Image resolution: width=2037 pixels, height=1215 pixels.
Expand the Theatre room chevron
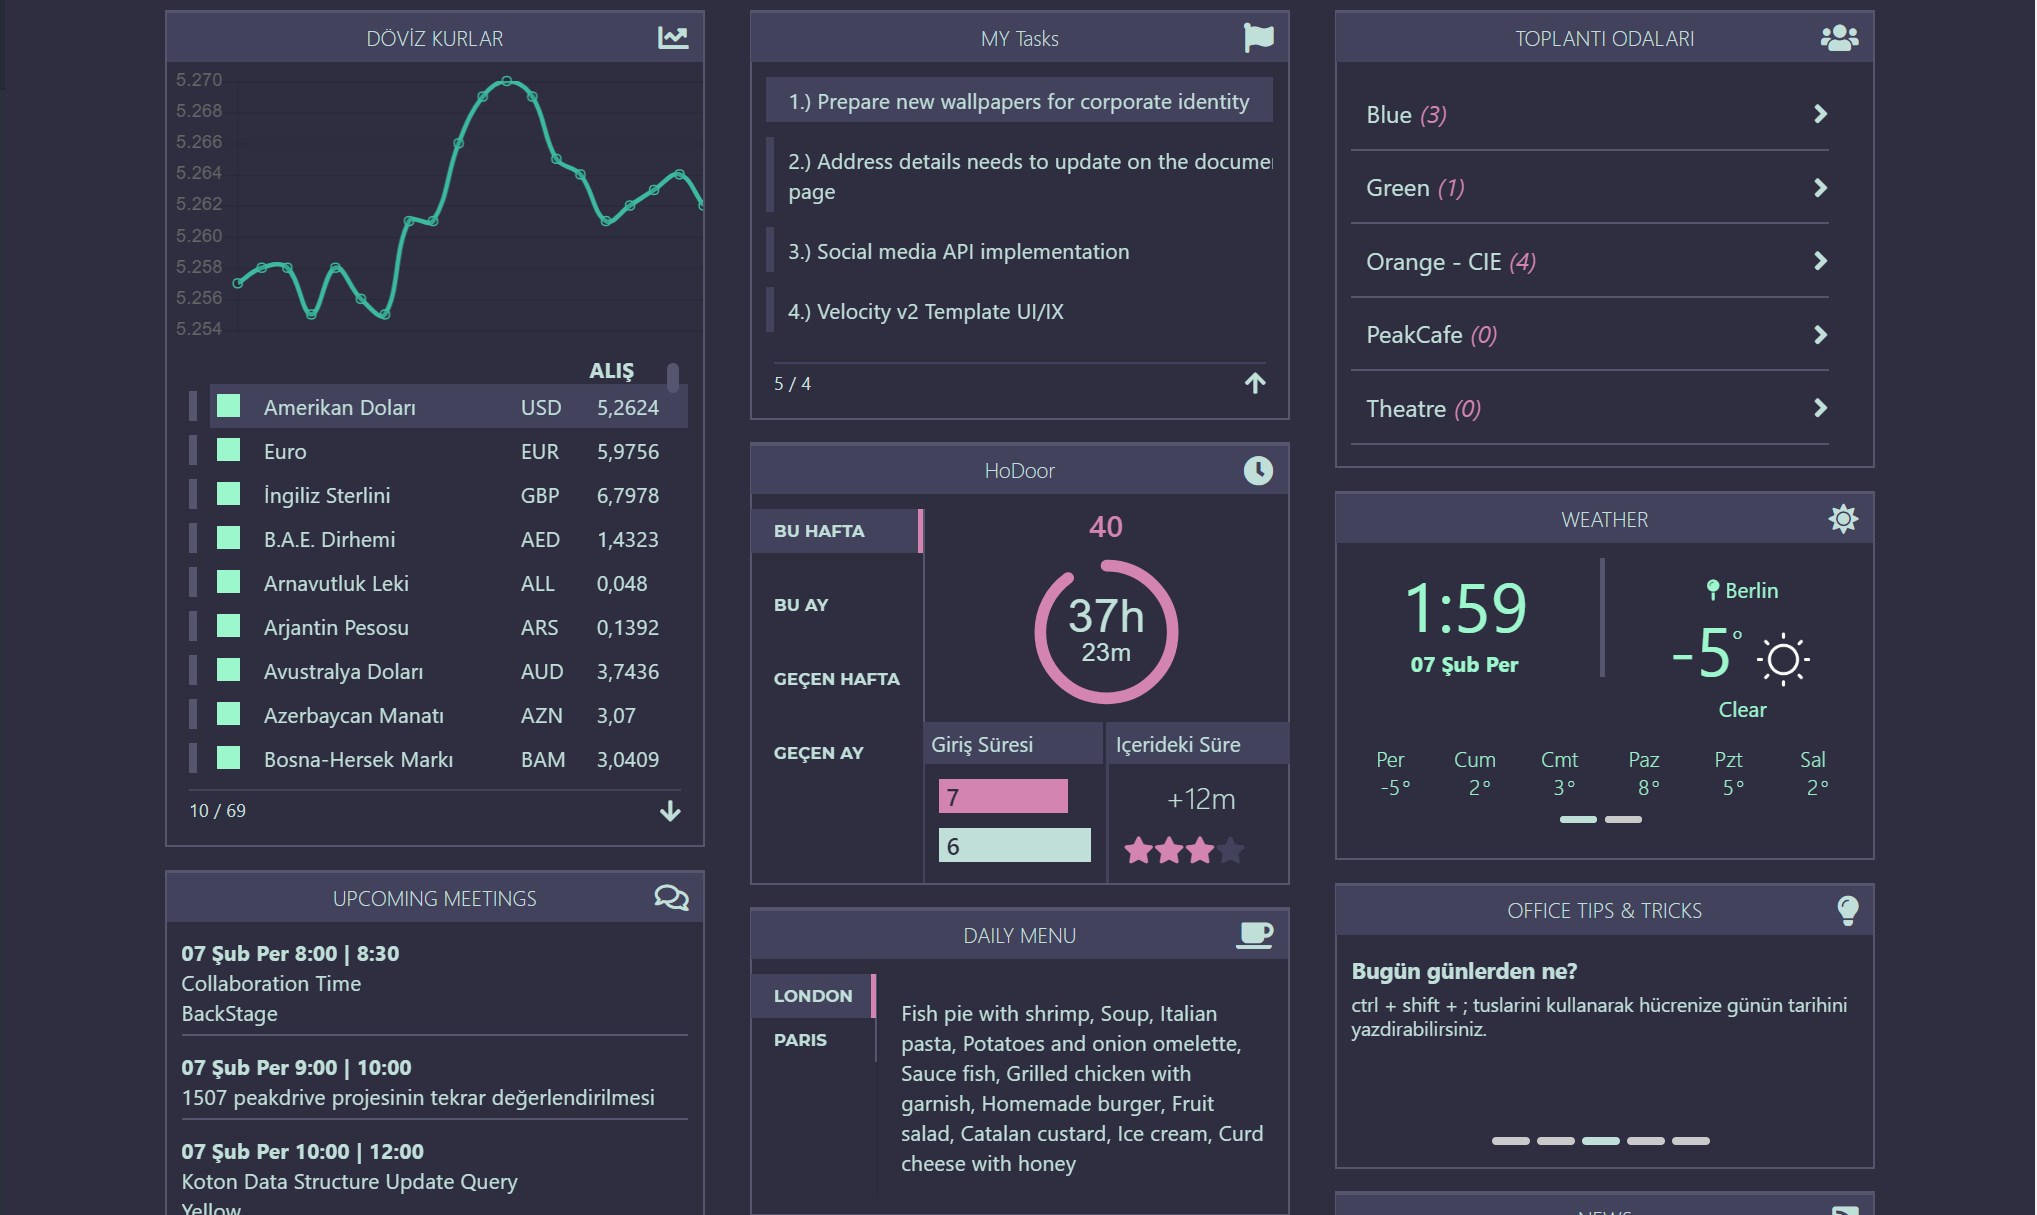point(1820,408)
